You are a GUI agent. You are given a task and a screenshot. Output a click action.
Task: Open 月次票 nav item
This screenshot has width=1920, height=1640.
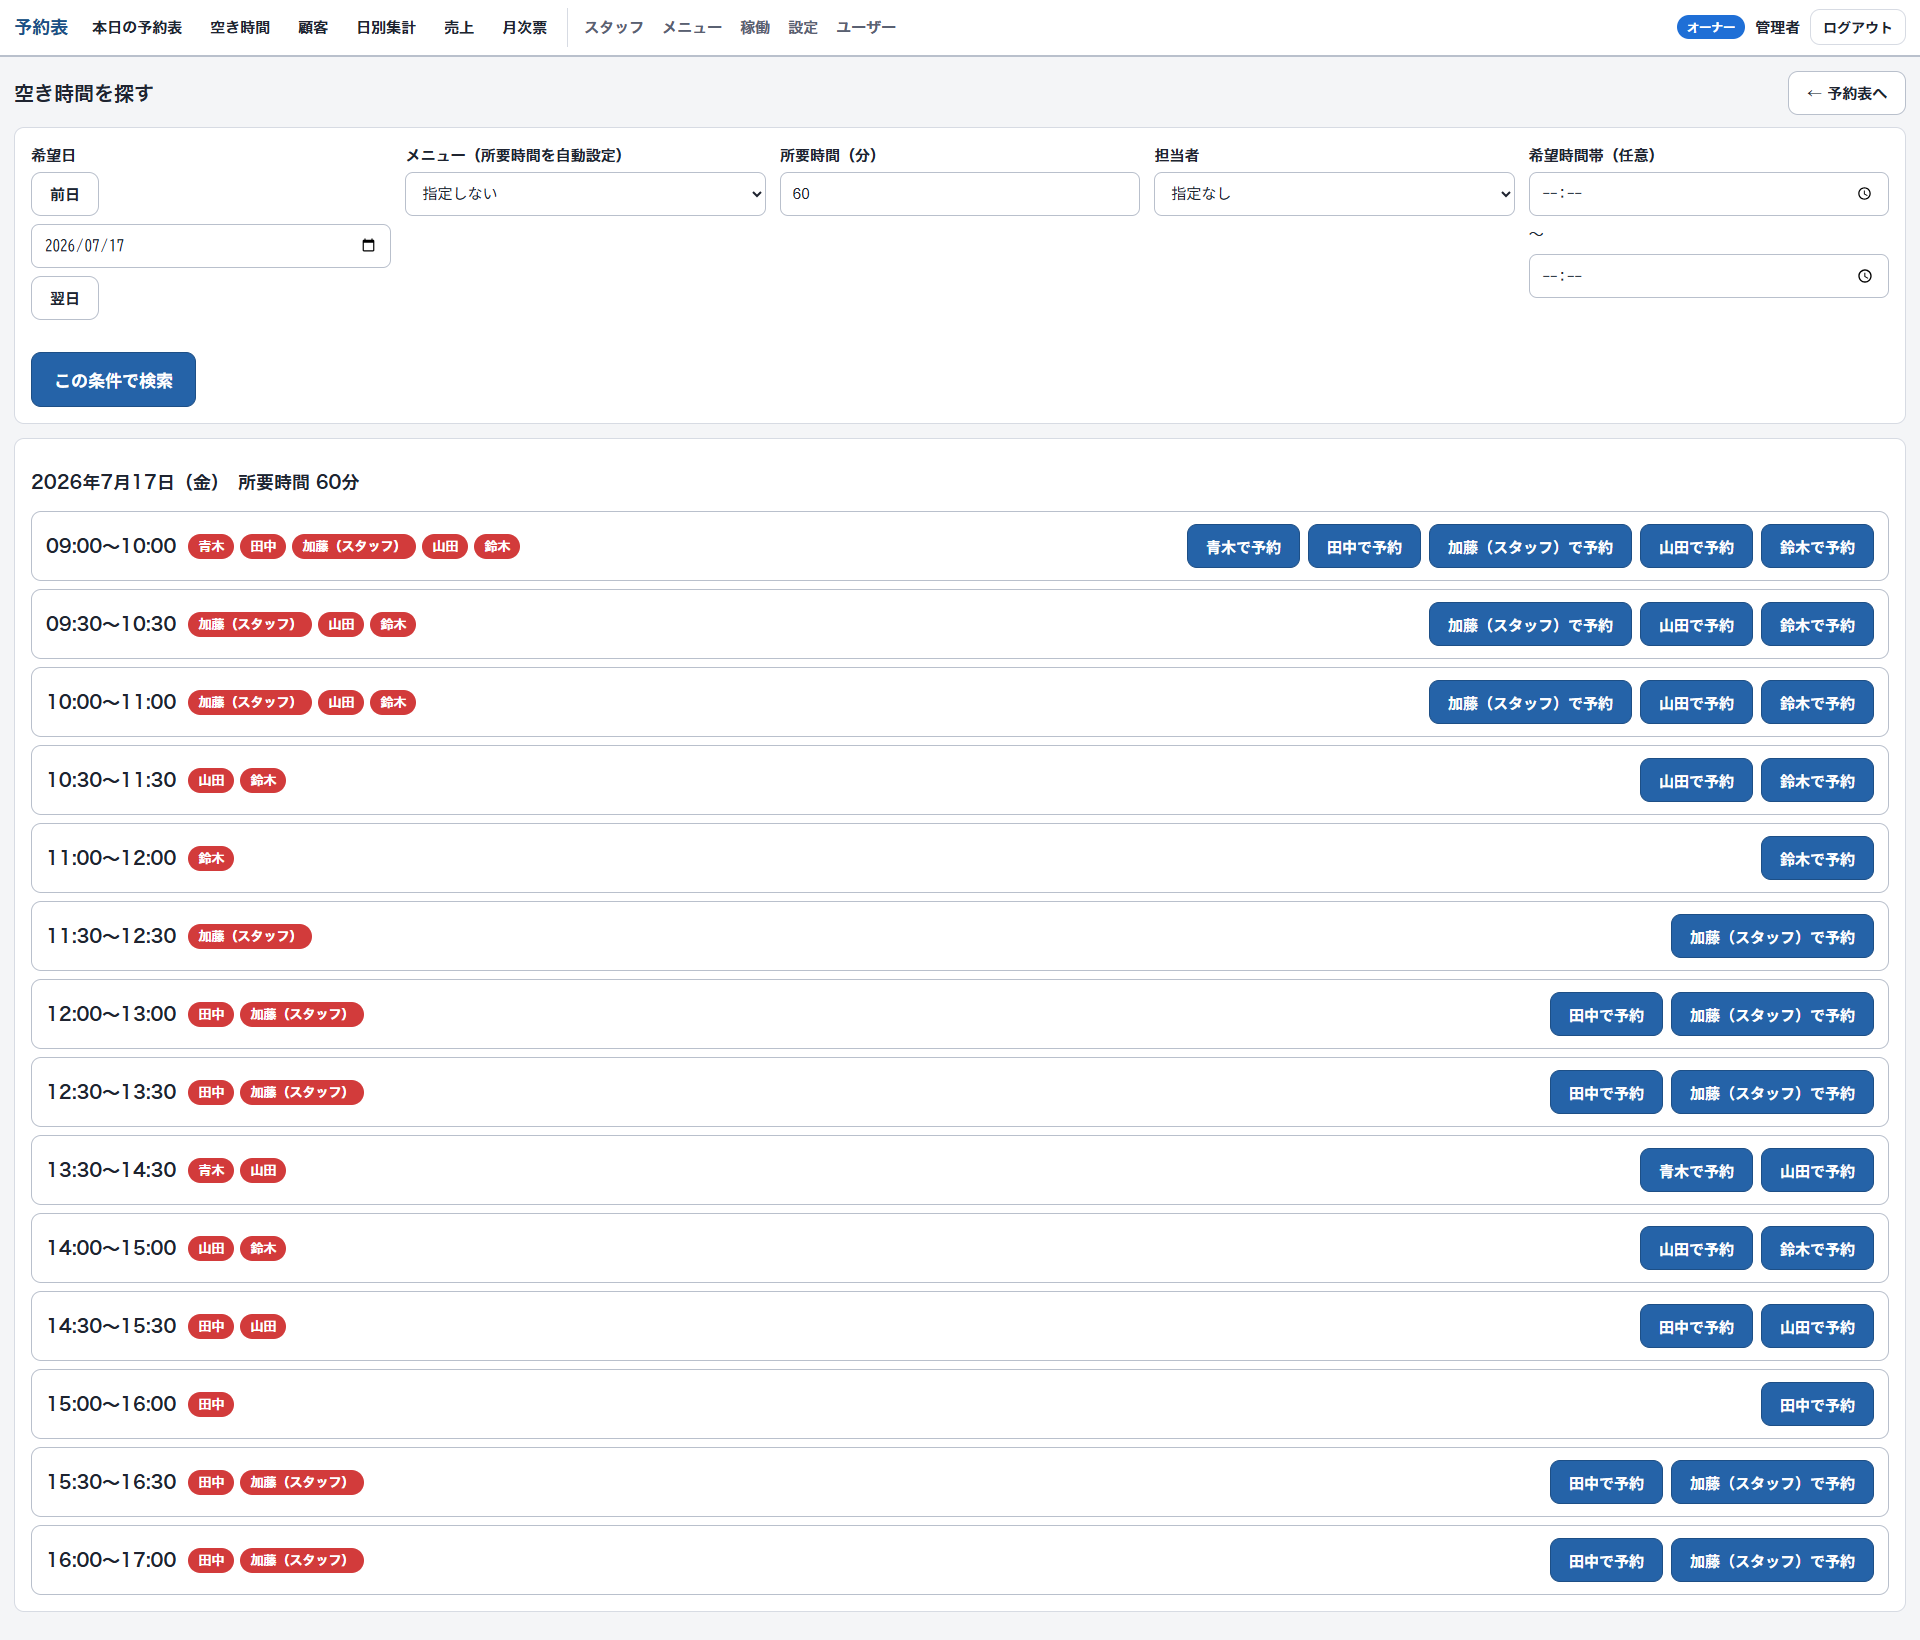(x=524, y=27)
